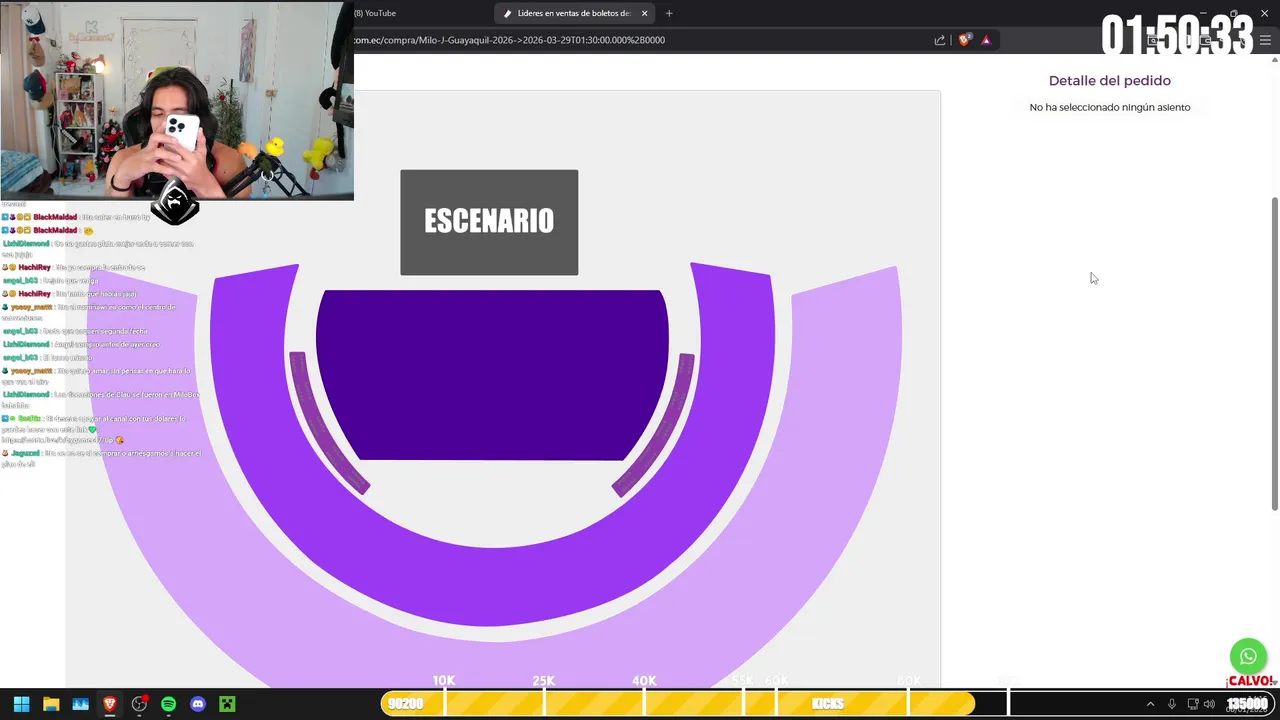Click the KICKS yellow progress bar
The width and height of the screenshot is (1280, 720).
[678, 704]
